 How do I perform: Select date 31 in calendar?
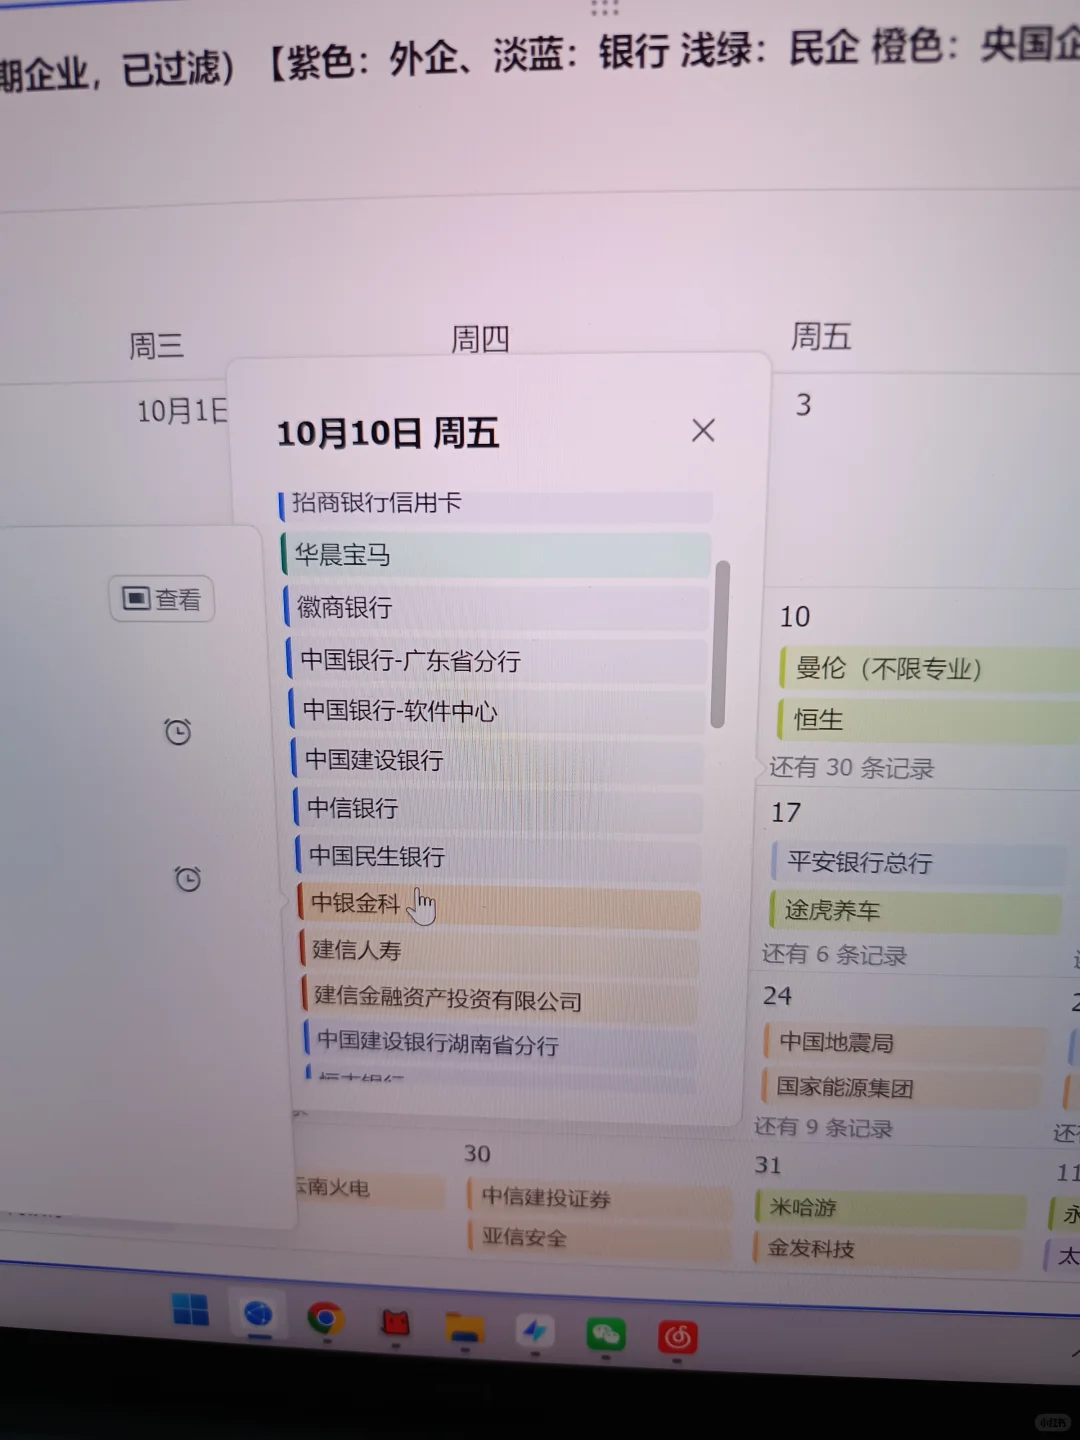click(x=768, y=1166)
